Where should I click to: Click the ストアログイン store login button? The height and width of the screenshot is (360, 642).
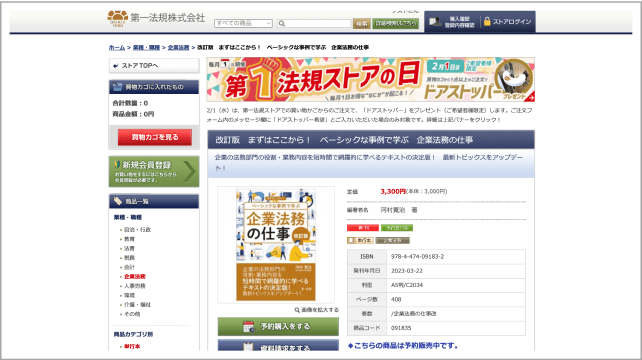coord(507,22)
